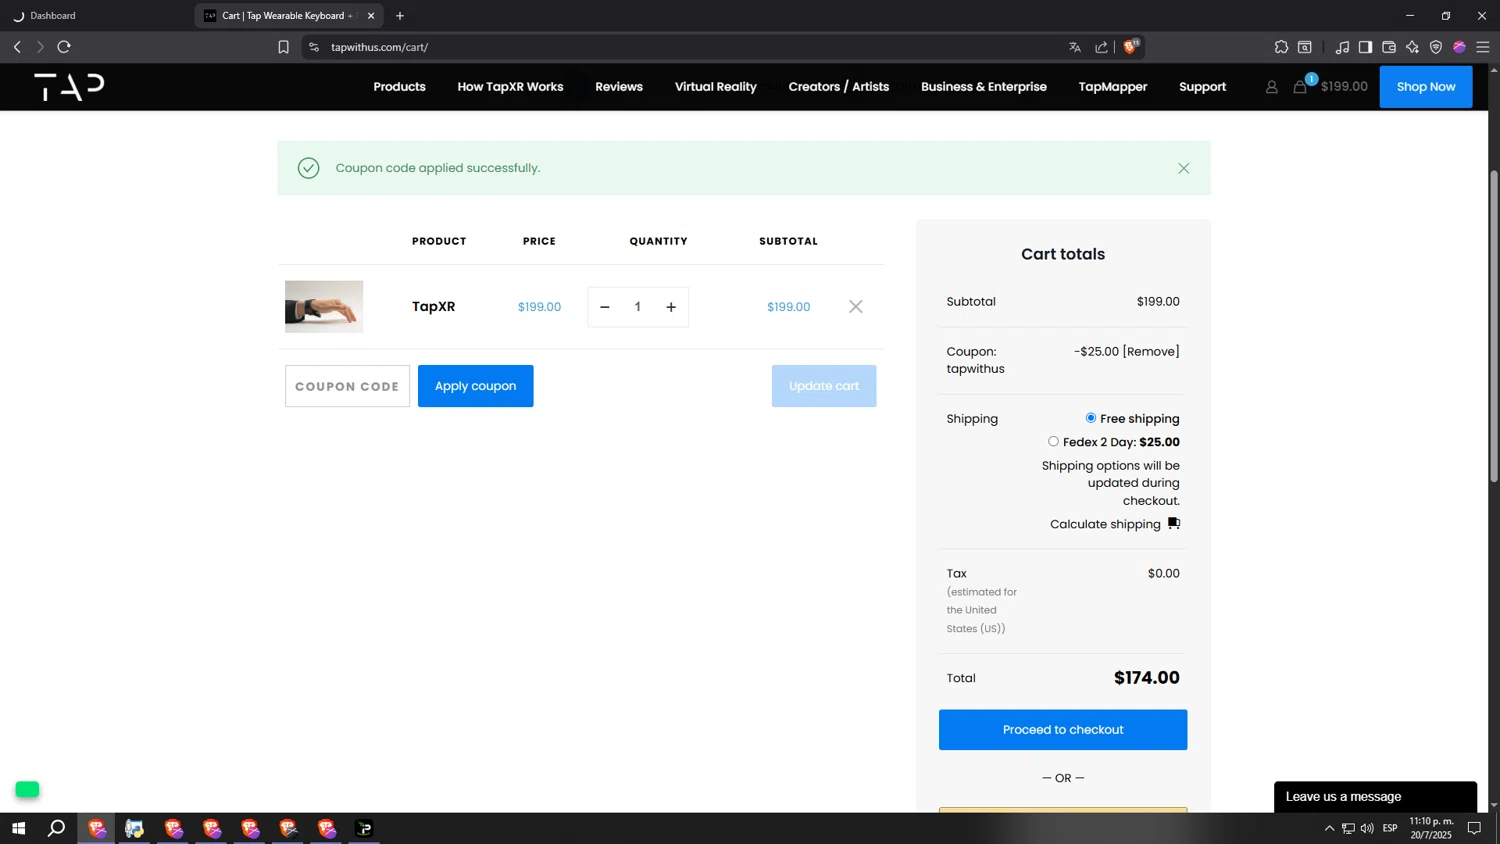This screenshot has height=844, width=1500.
Task: Click the share icon in address bar
Action: pyautogui.click(x=1101, y=47)
